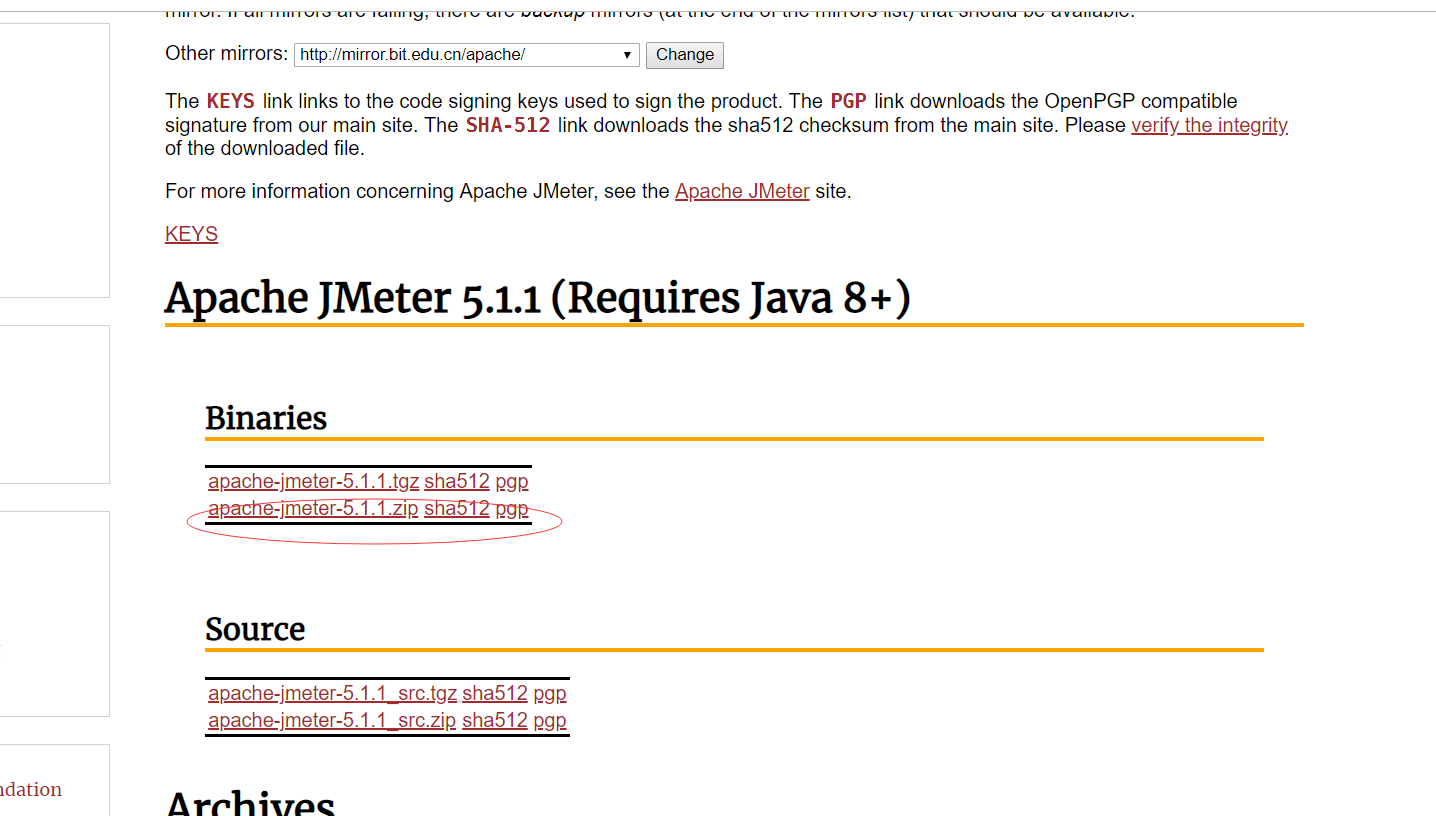Viewport: 1436px width, 816px height.
Task: Open sha512 link for apache-jmeter-5.1.1.zip
Action: pyautogui.click(x=457, y=508)
